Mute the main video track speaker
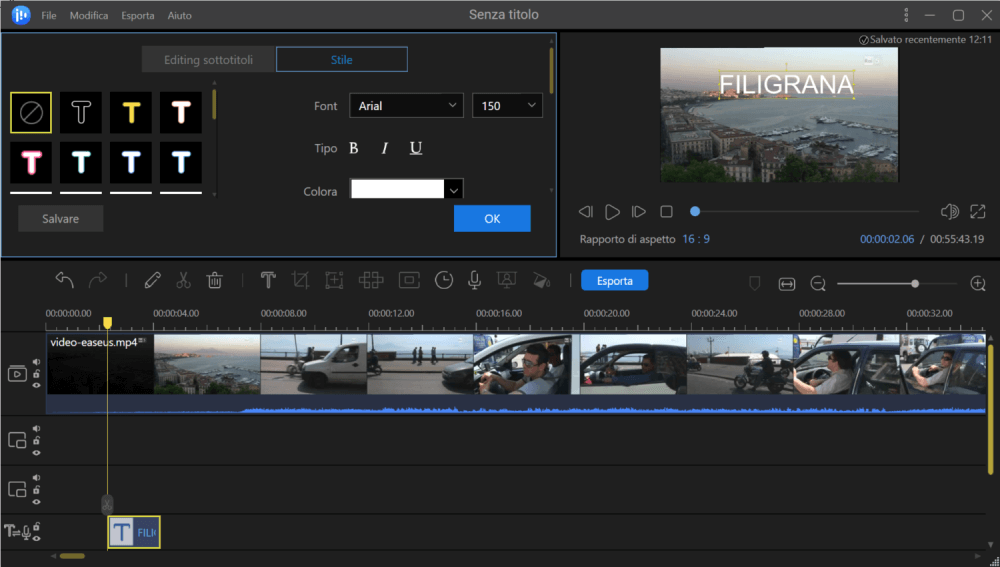 point(36,362)
